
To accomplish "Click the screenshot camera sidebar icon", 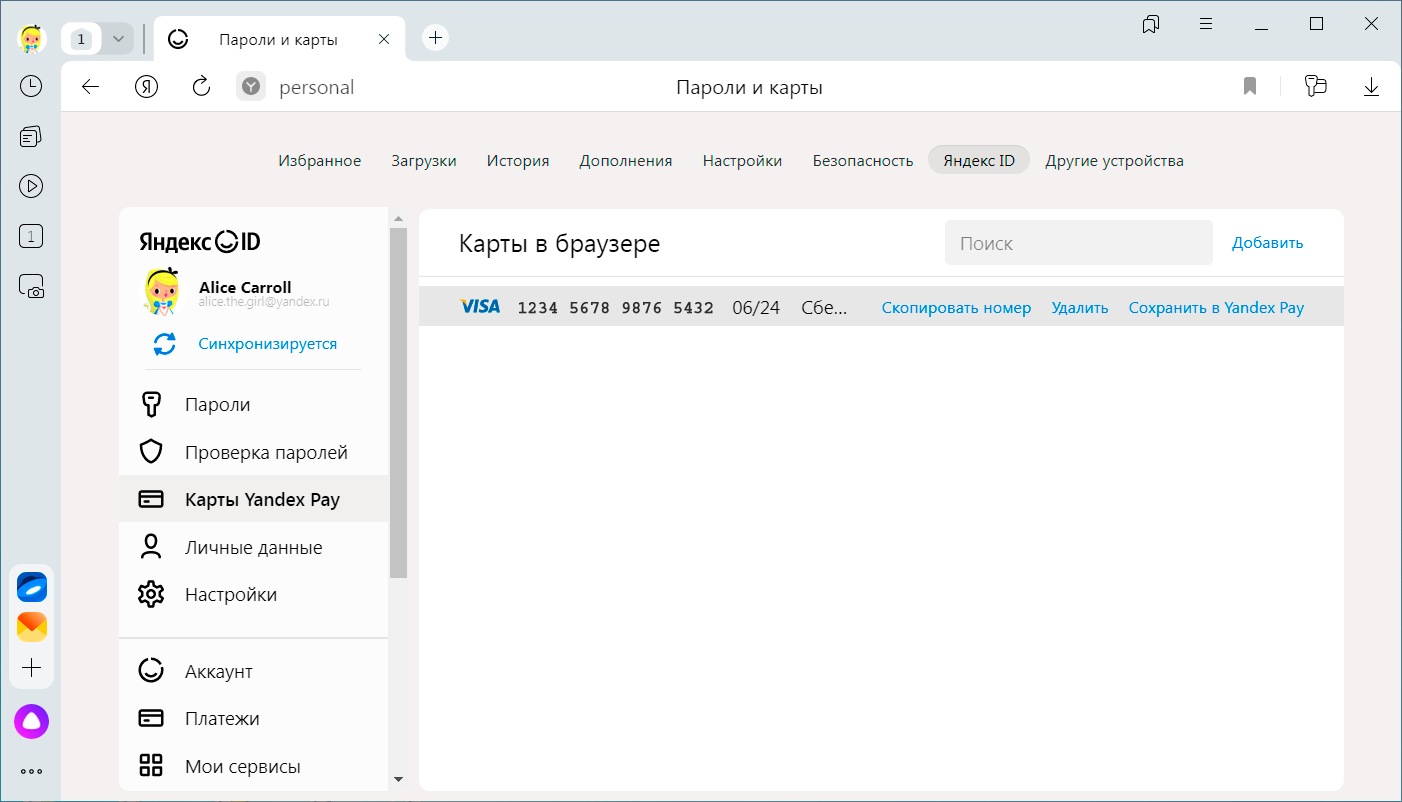I will click(x=31, y=287).
